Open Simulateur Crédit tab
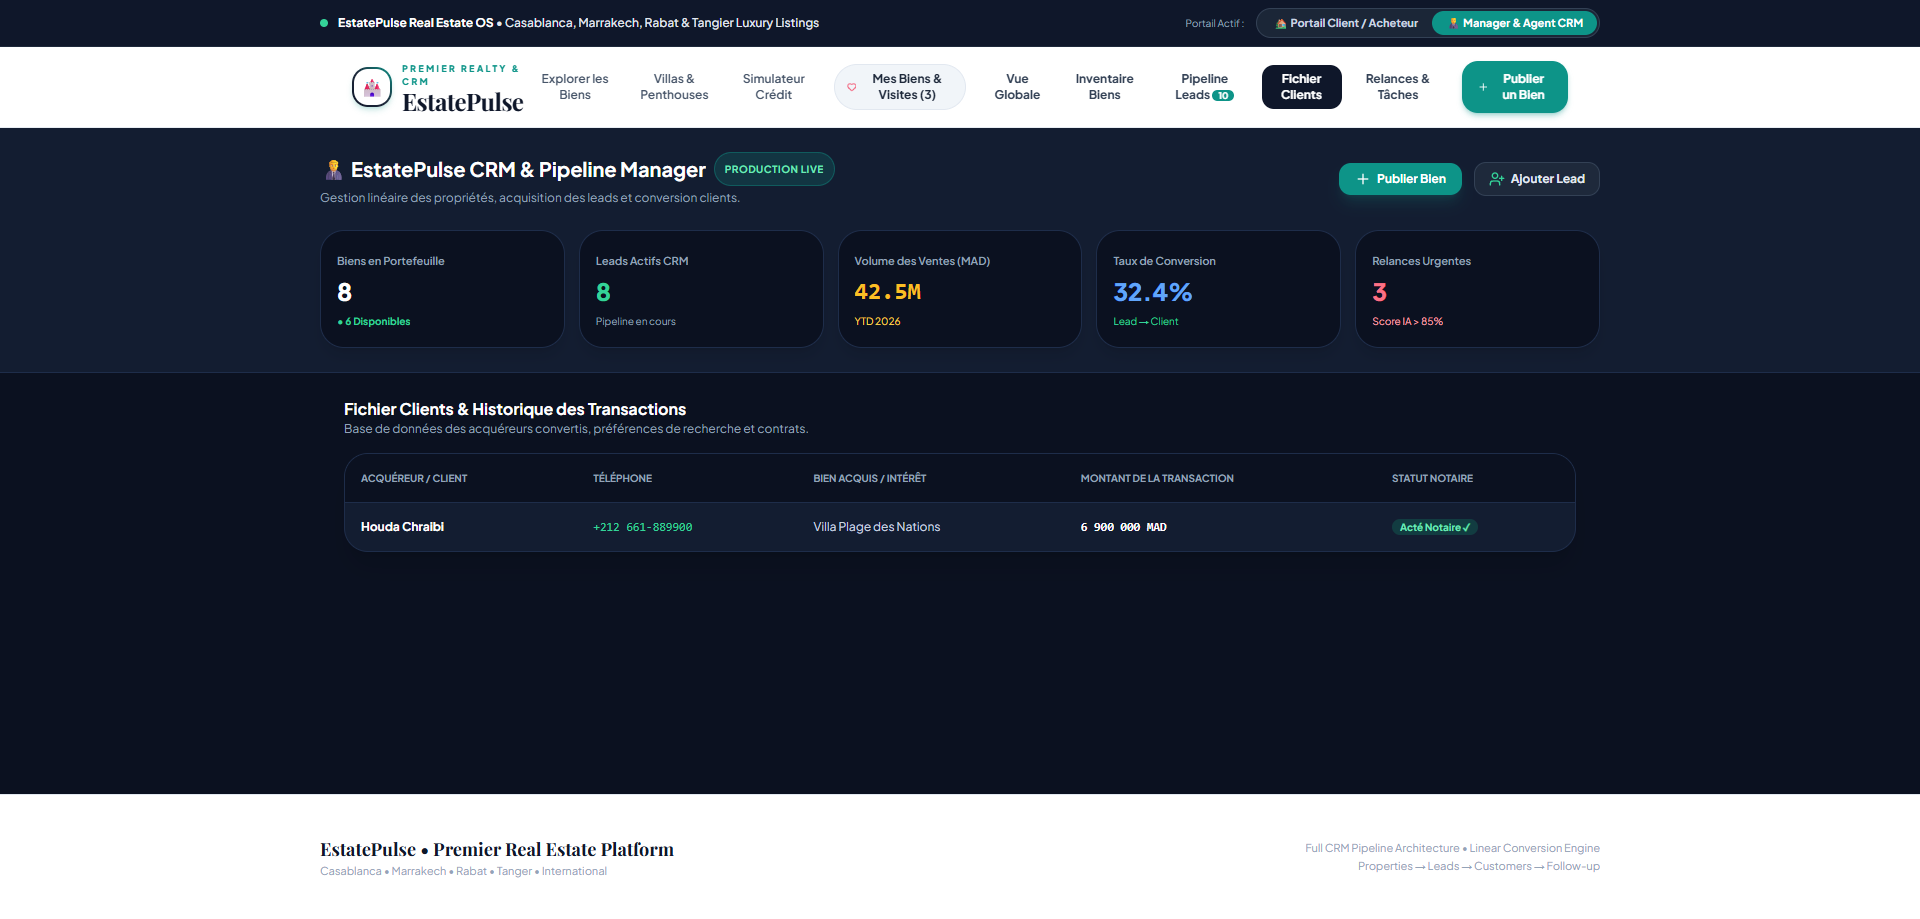This screenshot has height=919, width=1920. click(x=773, y=87)
